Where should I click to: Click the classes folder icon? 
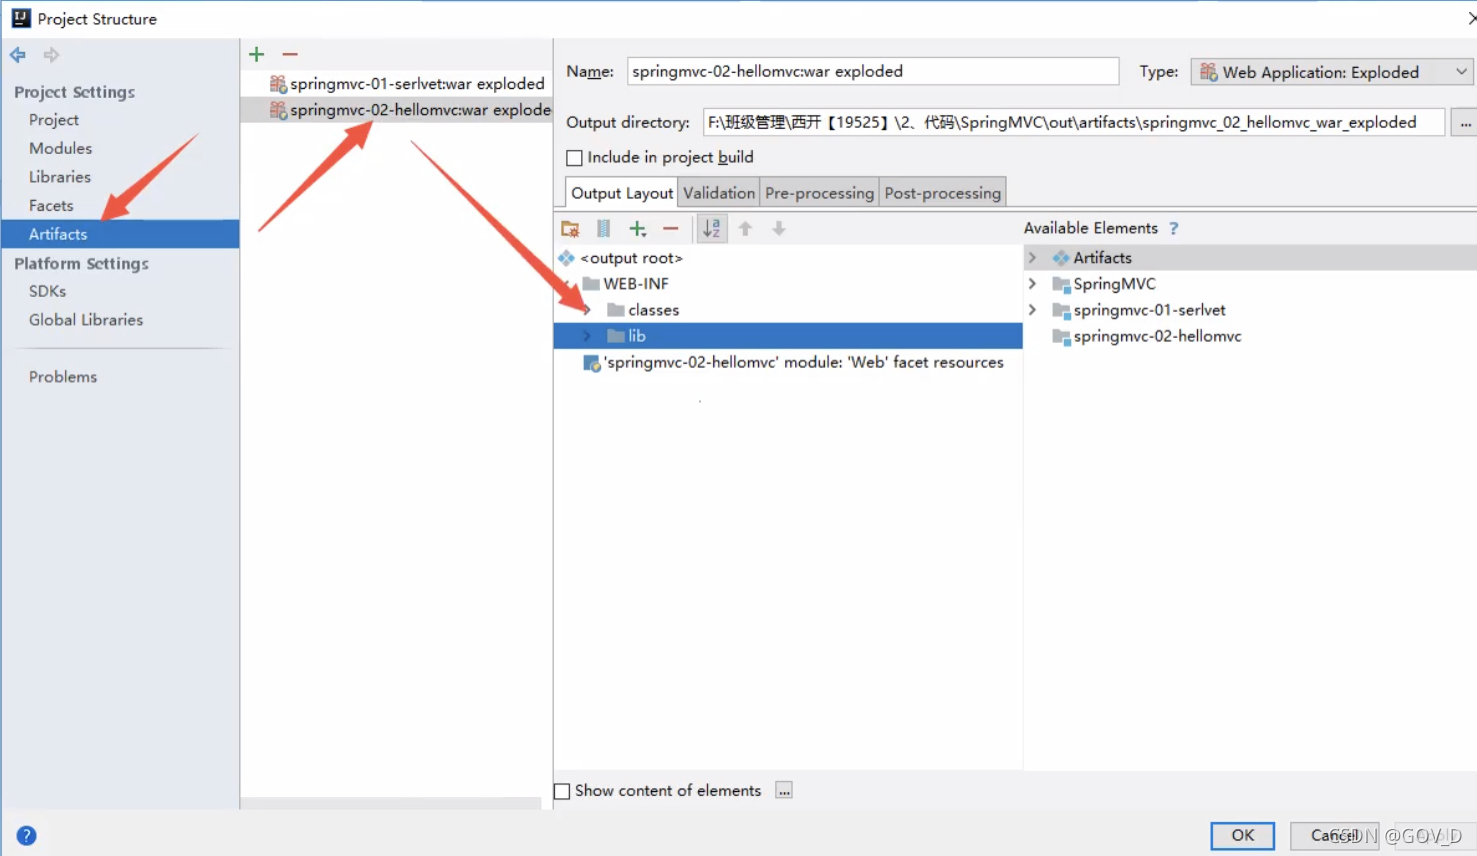616,310
